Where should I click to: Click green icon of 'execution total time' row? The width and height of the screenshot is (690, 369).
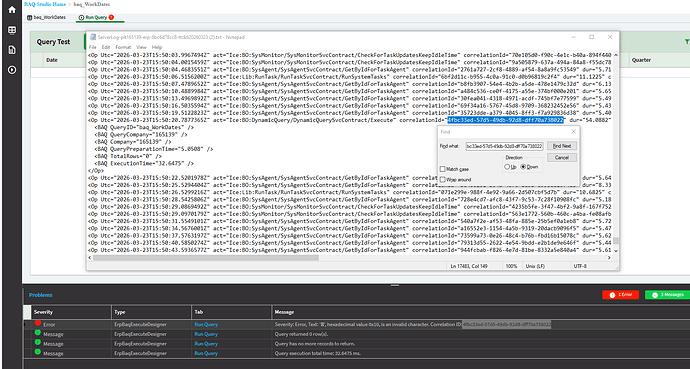38,352
